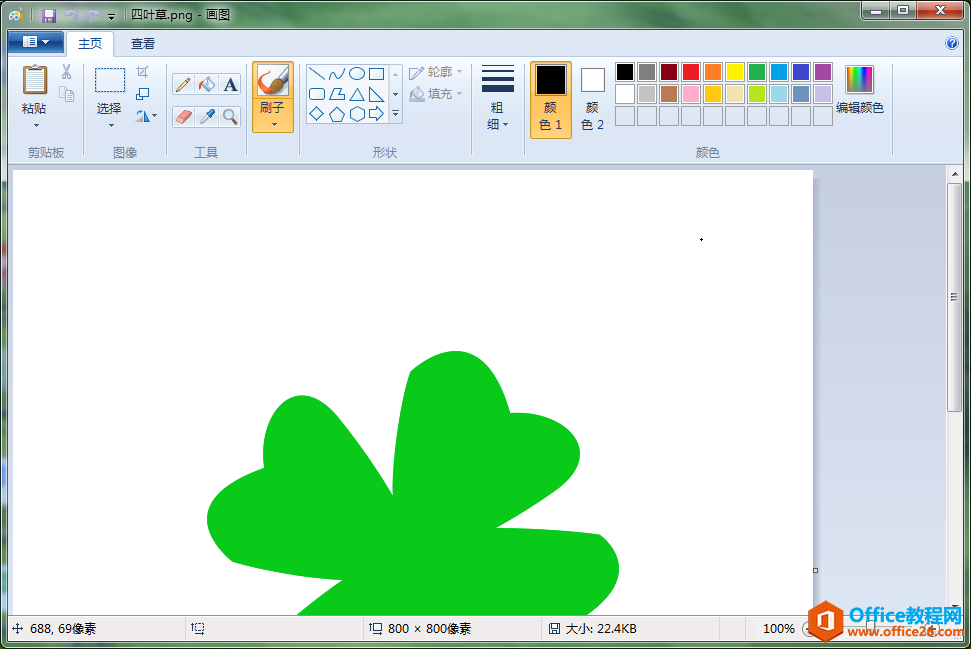Image resolution: width=971 pixels, height=649 pixels.
Task: Click the vertical scrollbar thumb
Action: [x=954, y=297]
